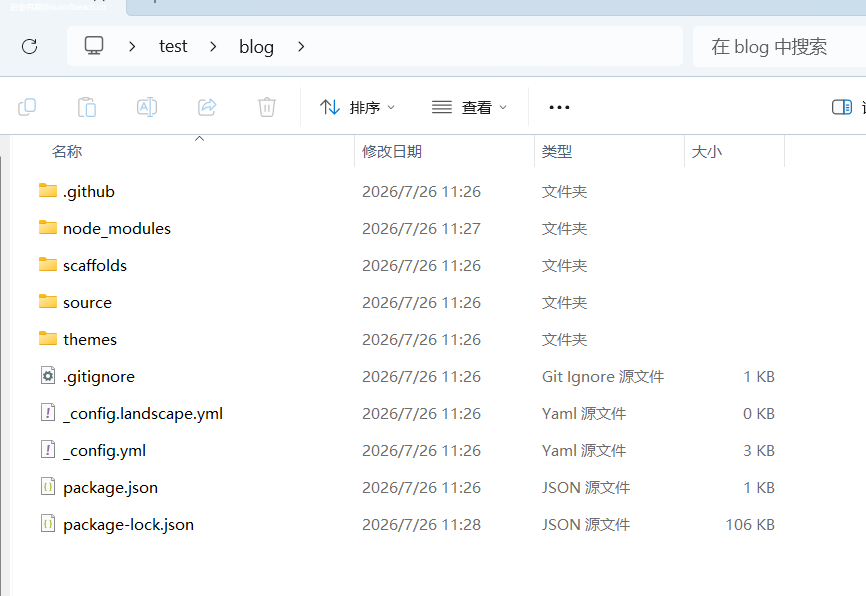Click the copy icon in toolbar
866x596 pixels.
[x=27, y=107]
